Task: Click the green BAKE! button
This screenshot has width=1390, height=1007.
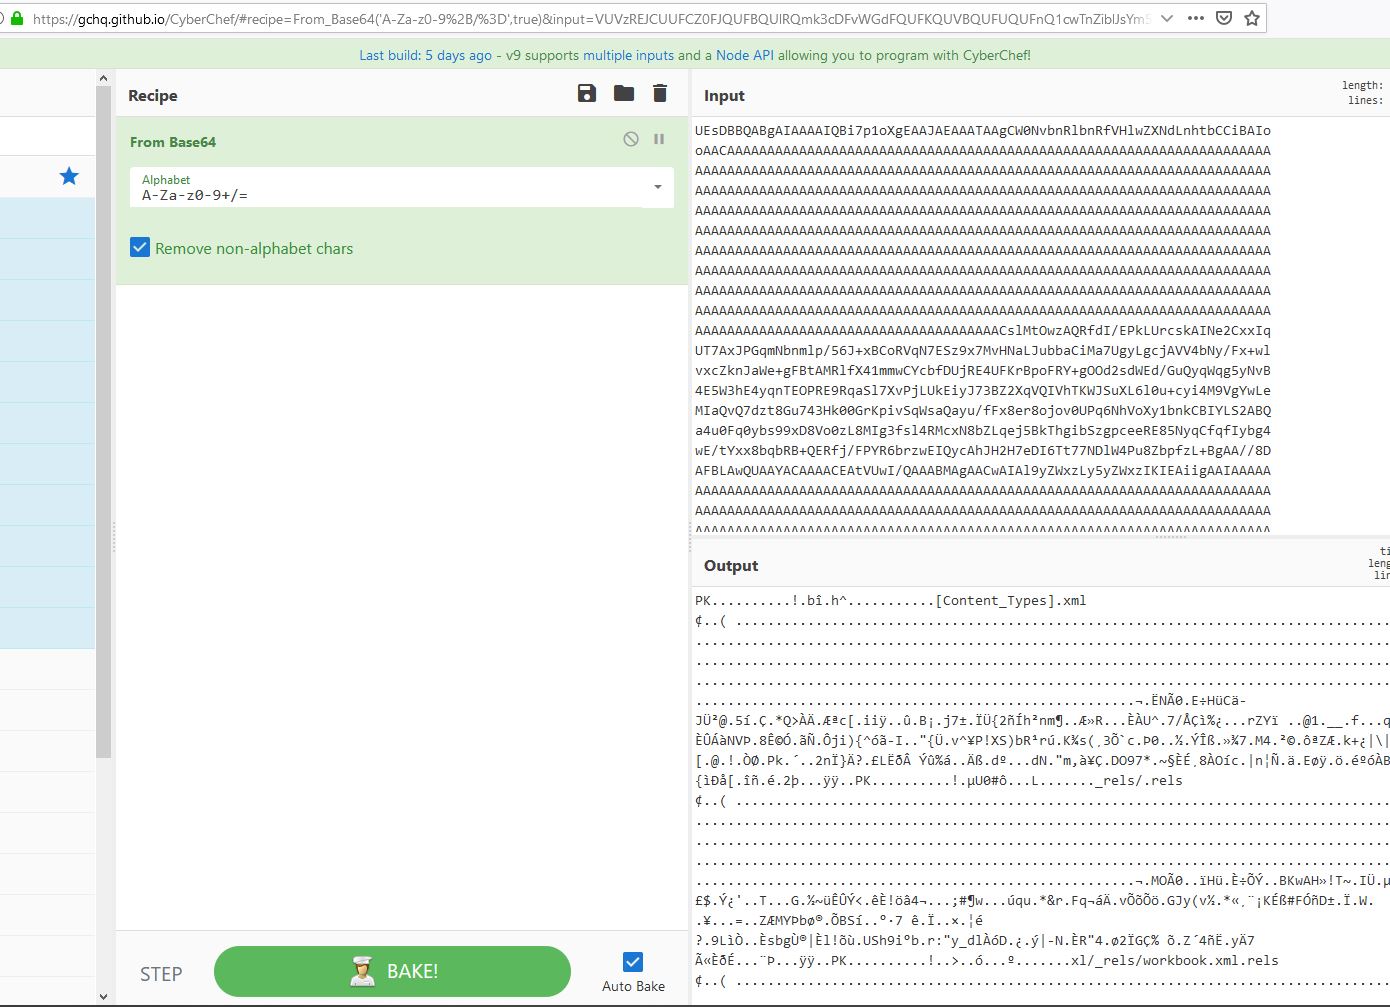Action: point(393,971)
